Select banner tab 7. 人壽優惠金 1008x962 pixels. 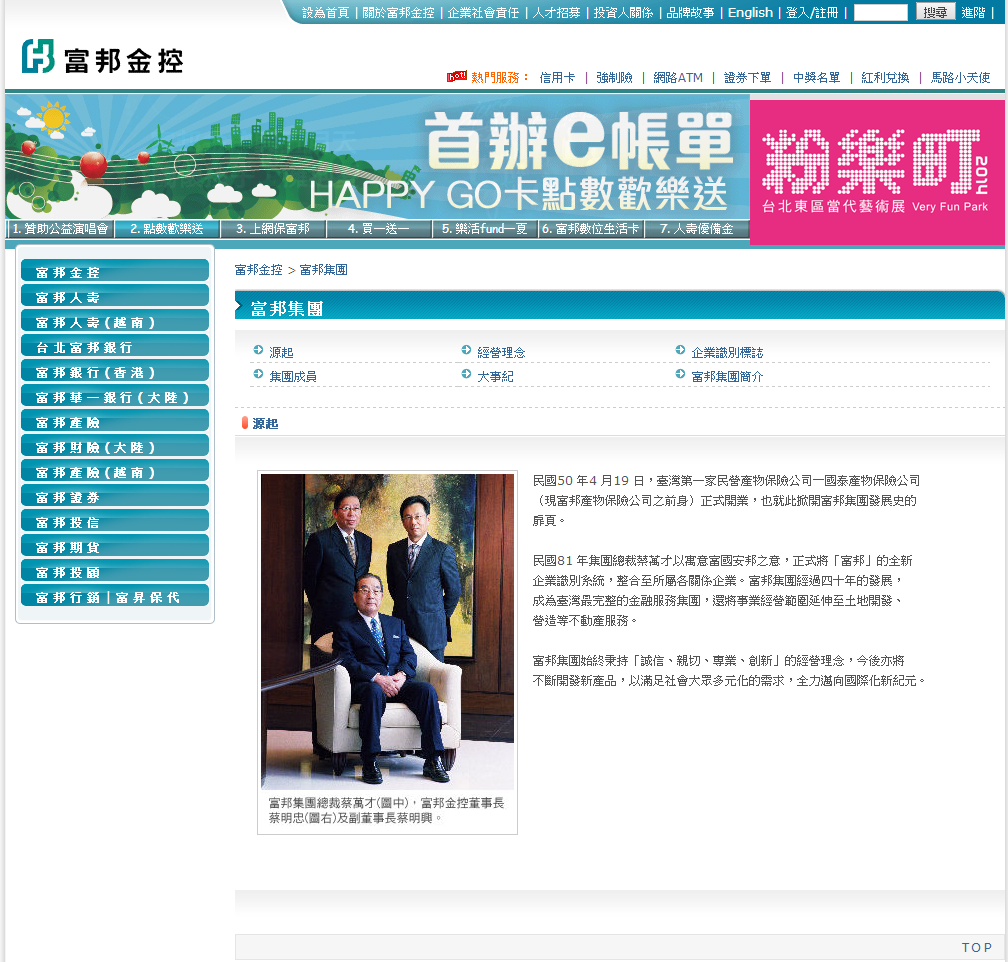(696, 229)
